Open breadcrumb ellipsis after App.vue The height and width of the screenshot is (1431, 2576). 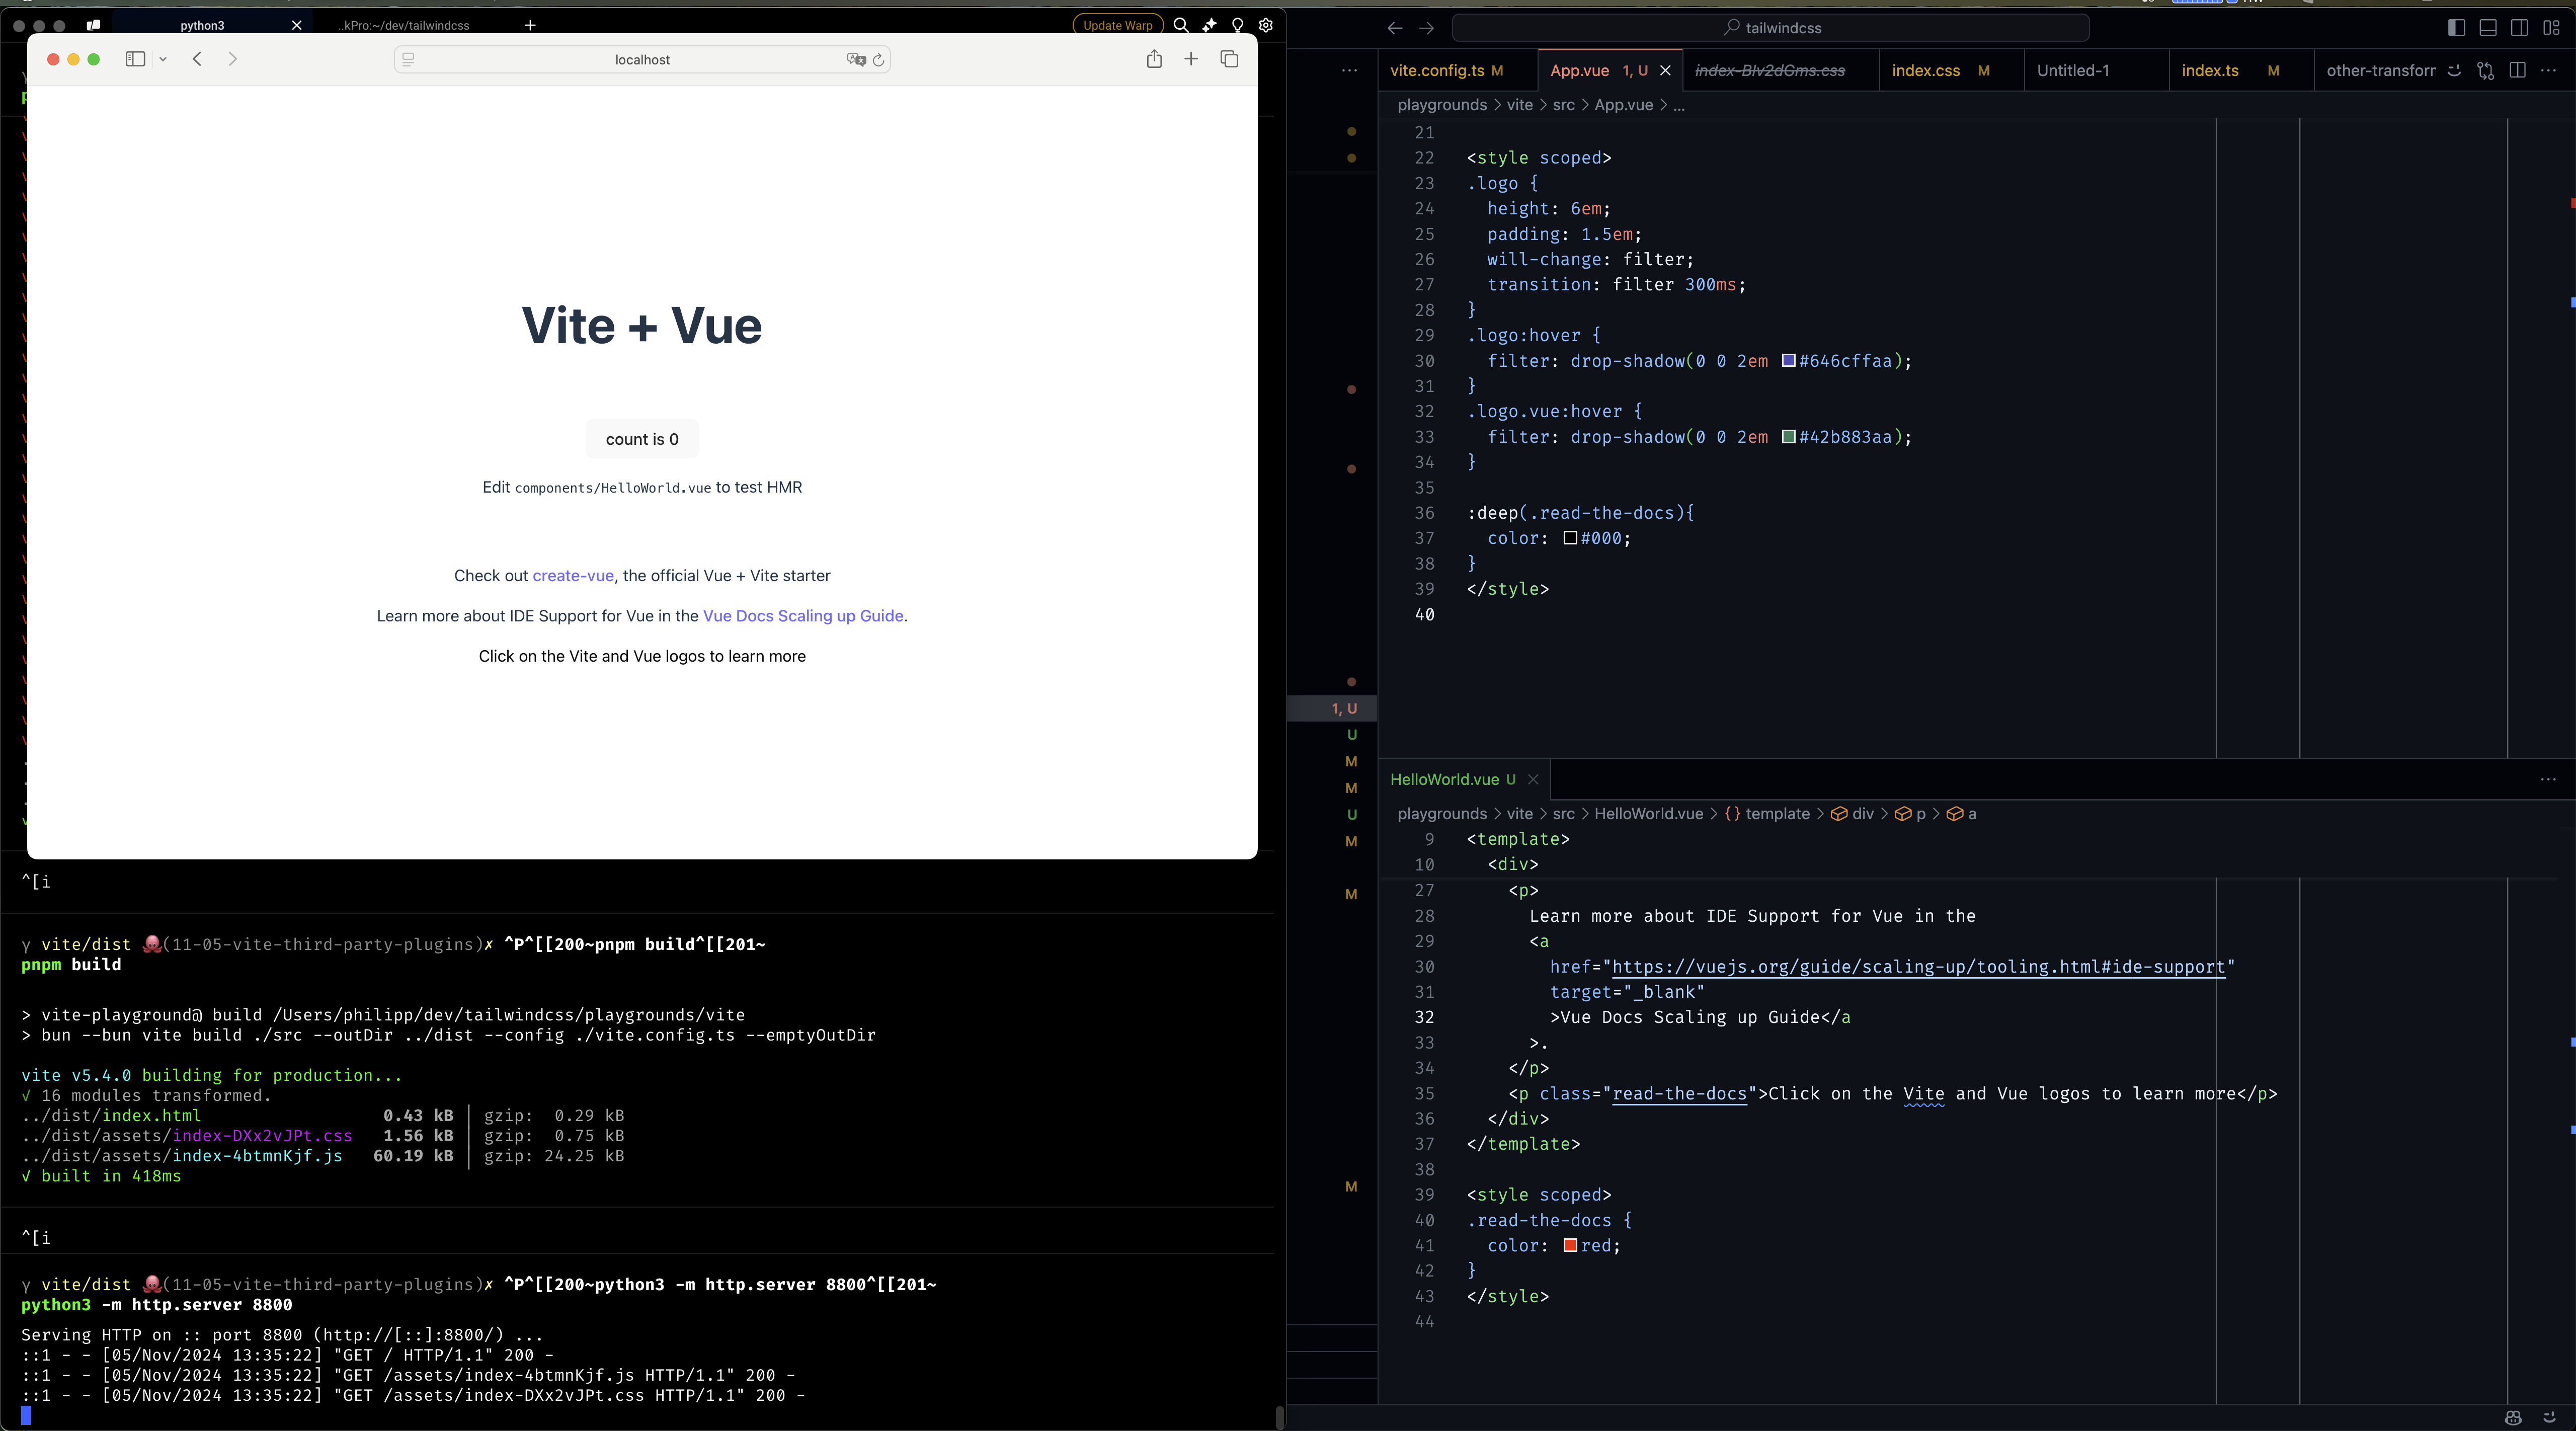point(1679,105)
